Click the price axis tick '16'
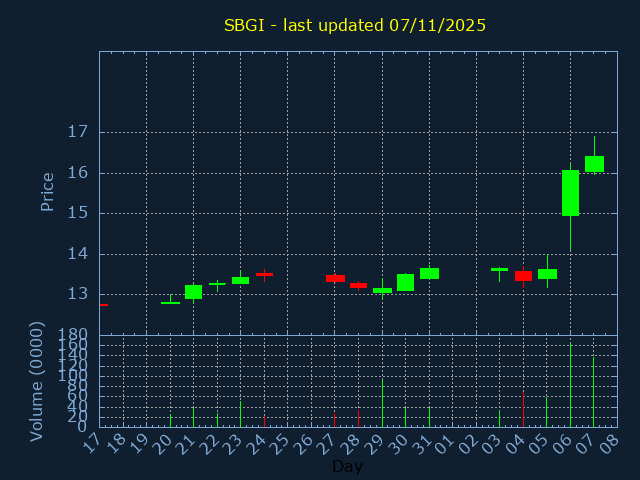The height and width of the screenshot is (480, 640). pos(78,173)
